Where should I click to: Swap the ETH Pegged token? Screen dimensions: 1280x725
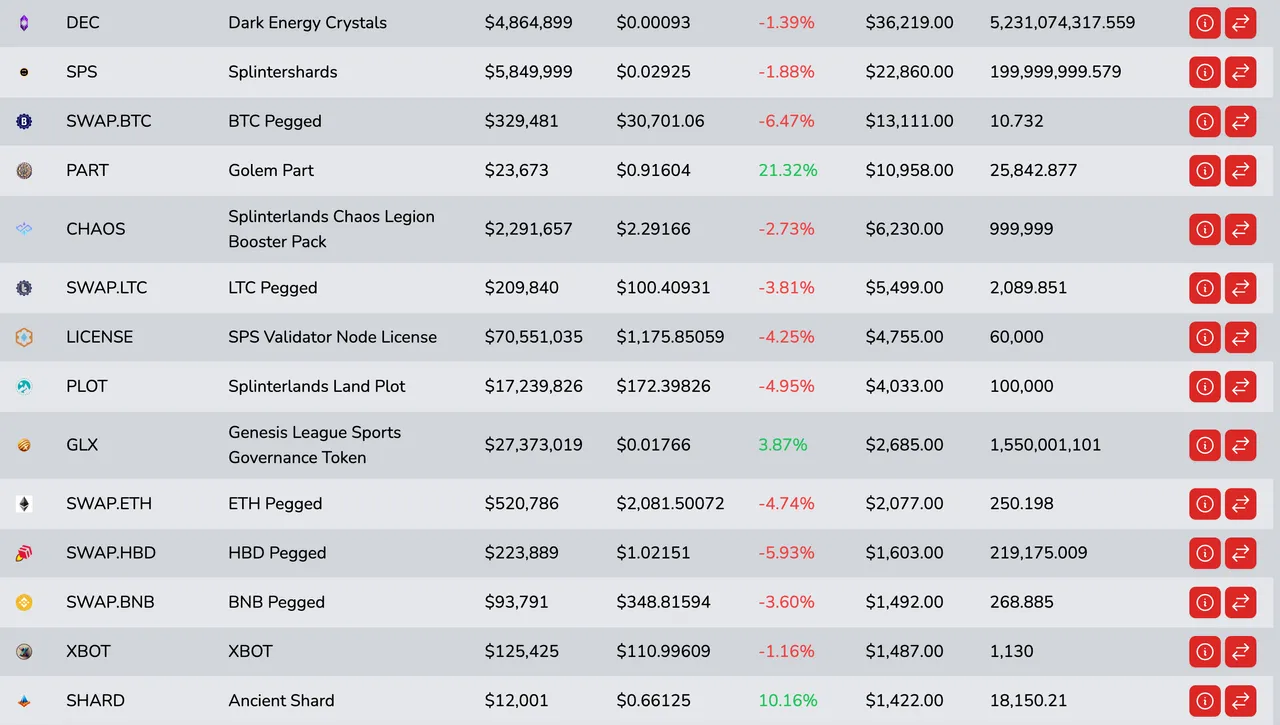click(x=1240, y=504)
